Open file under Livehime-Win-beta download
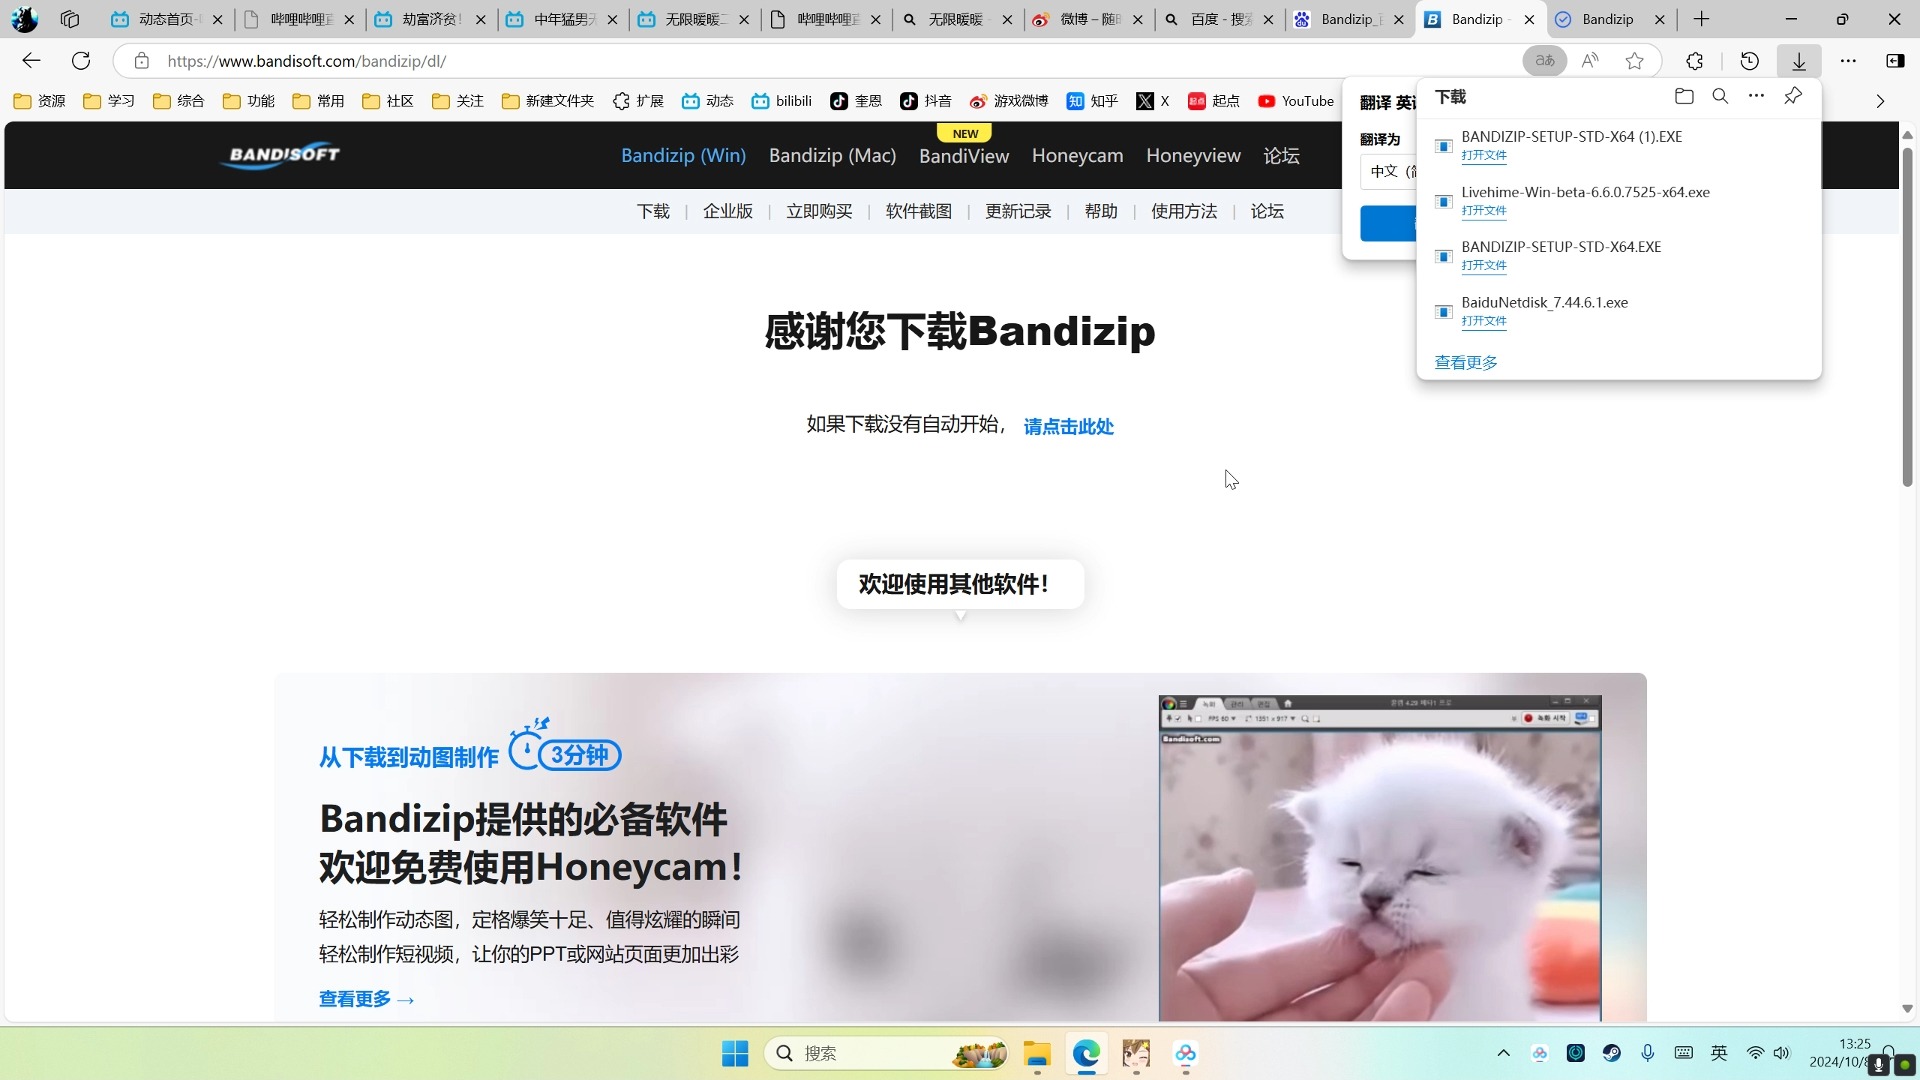 coord(1484,210)
